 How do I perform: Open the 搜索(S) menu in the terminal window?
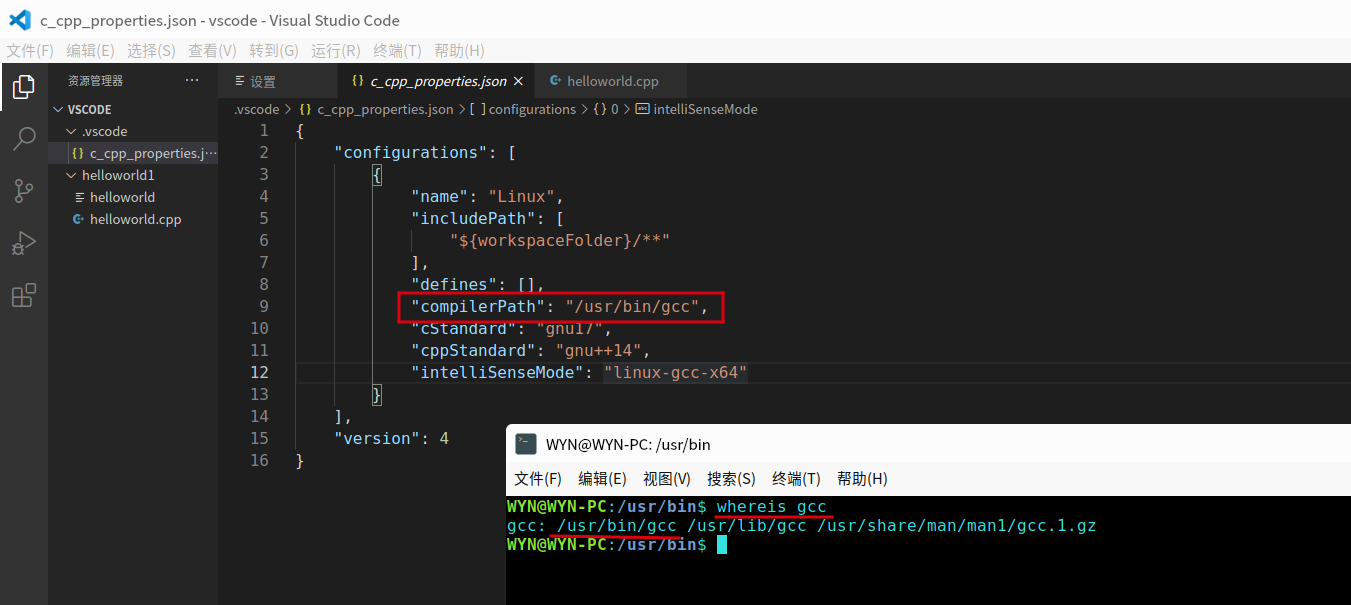click(x=731, y=478)
